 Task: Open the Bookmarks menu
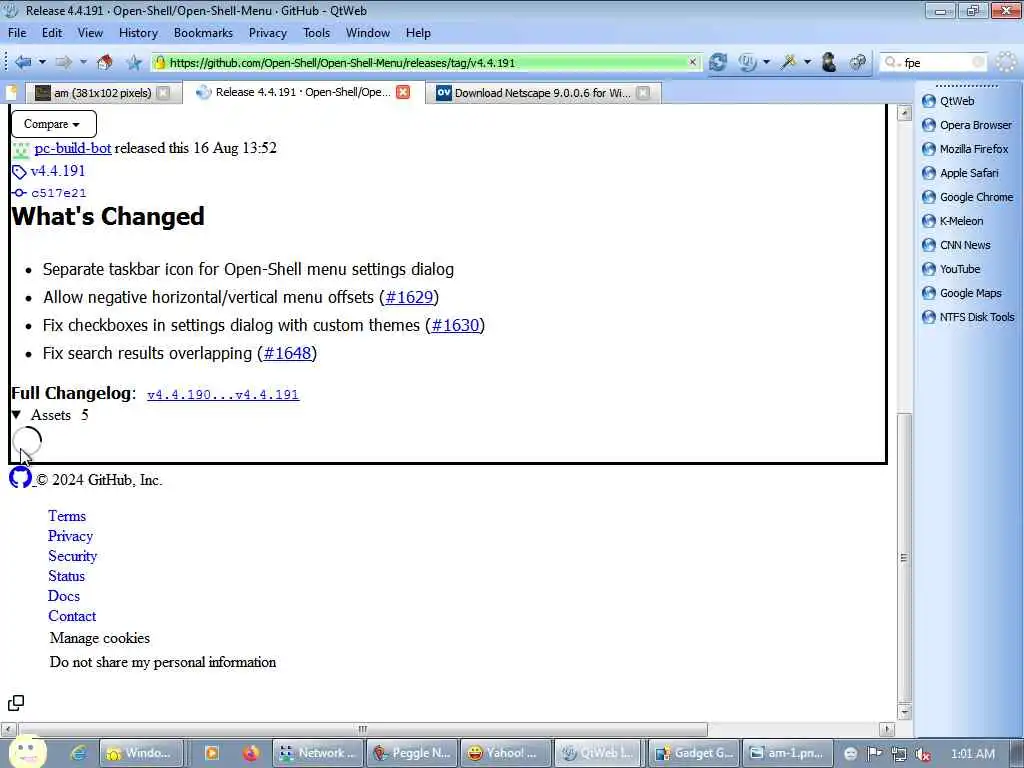203,33
